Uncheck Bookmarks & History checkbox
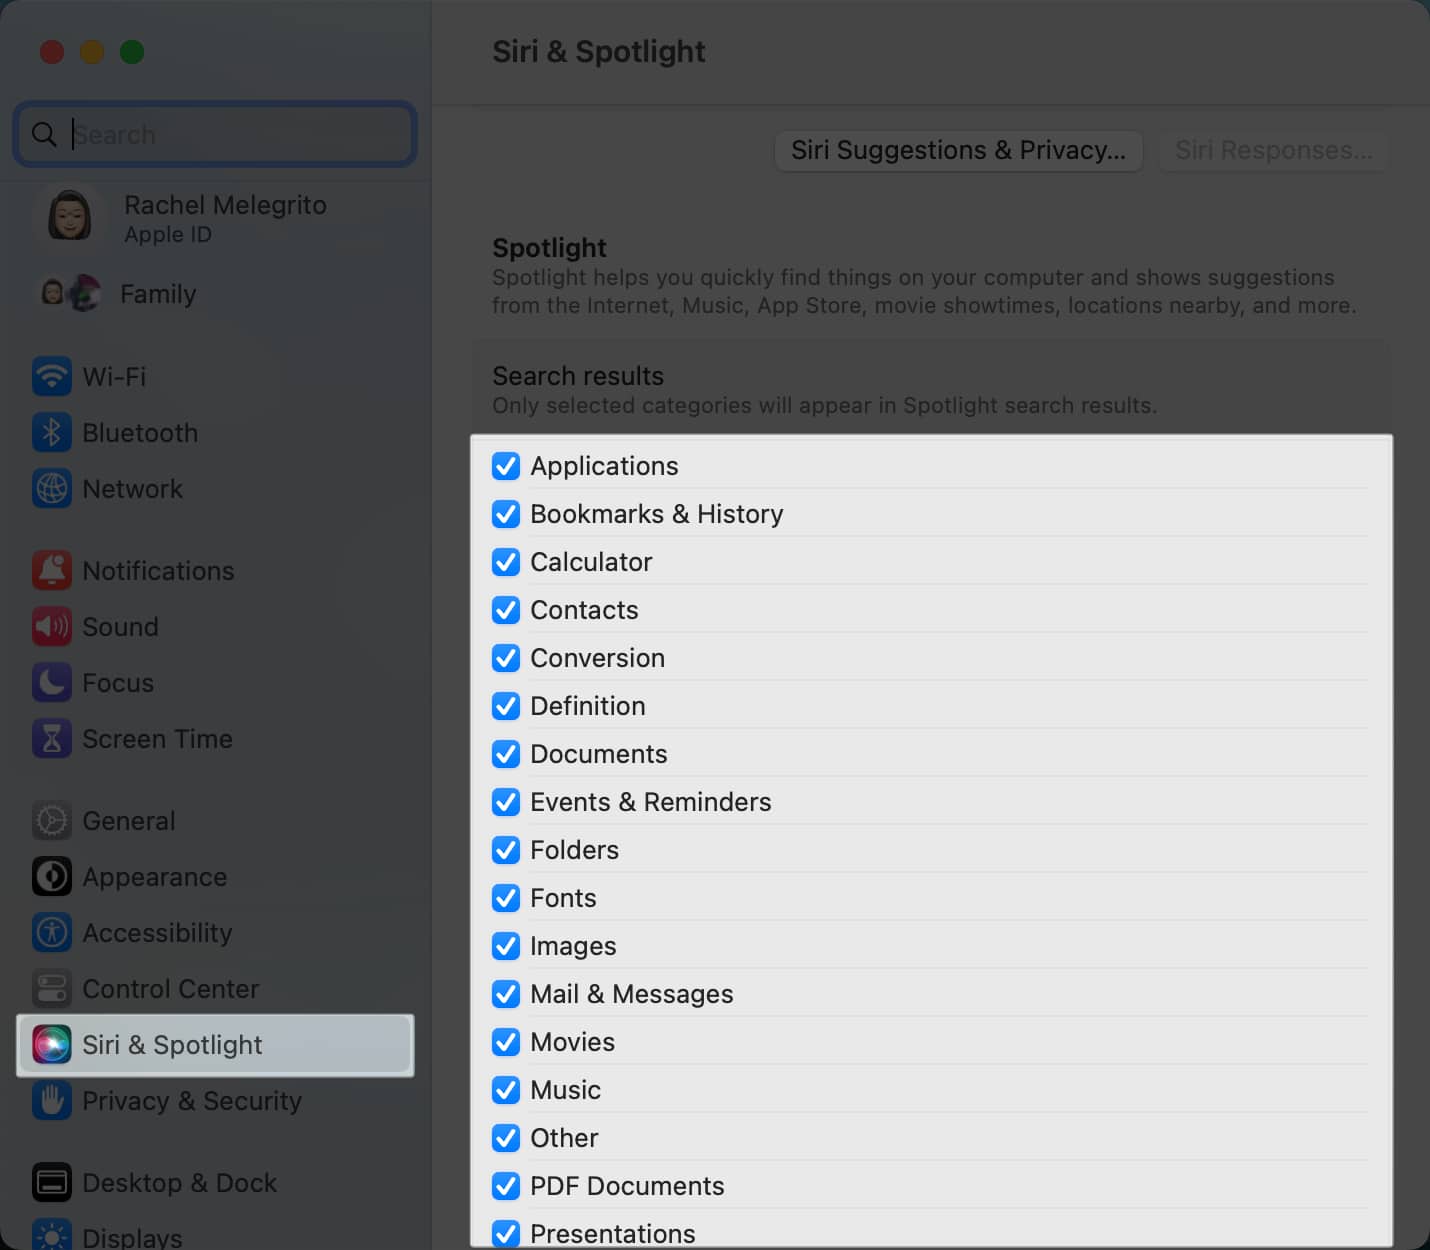This screenshot has width=1430, height=1250. (506, 514)
